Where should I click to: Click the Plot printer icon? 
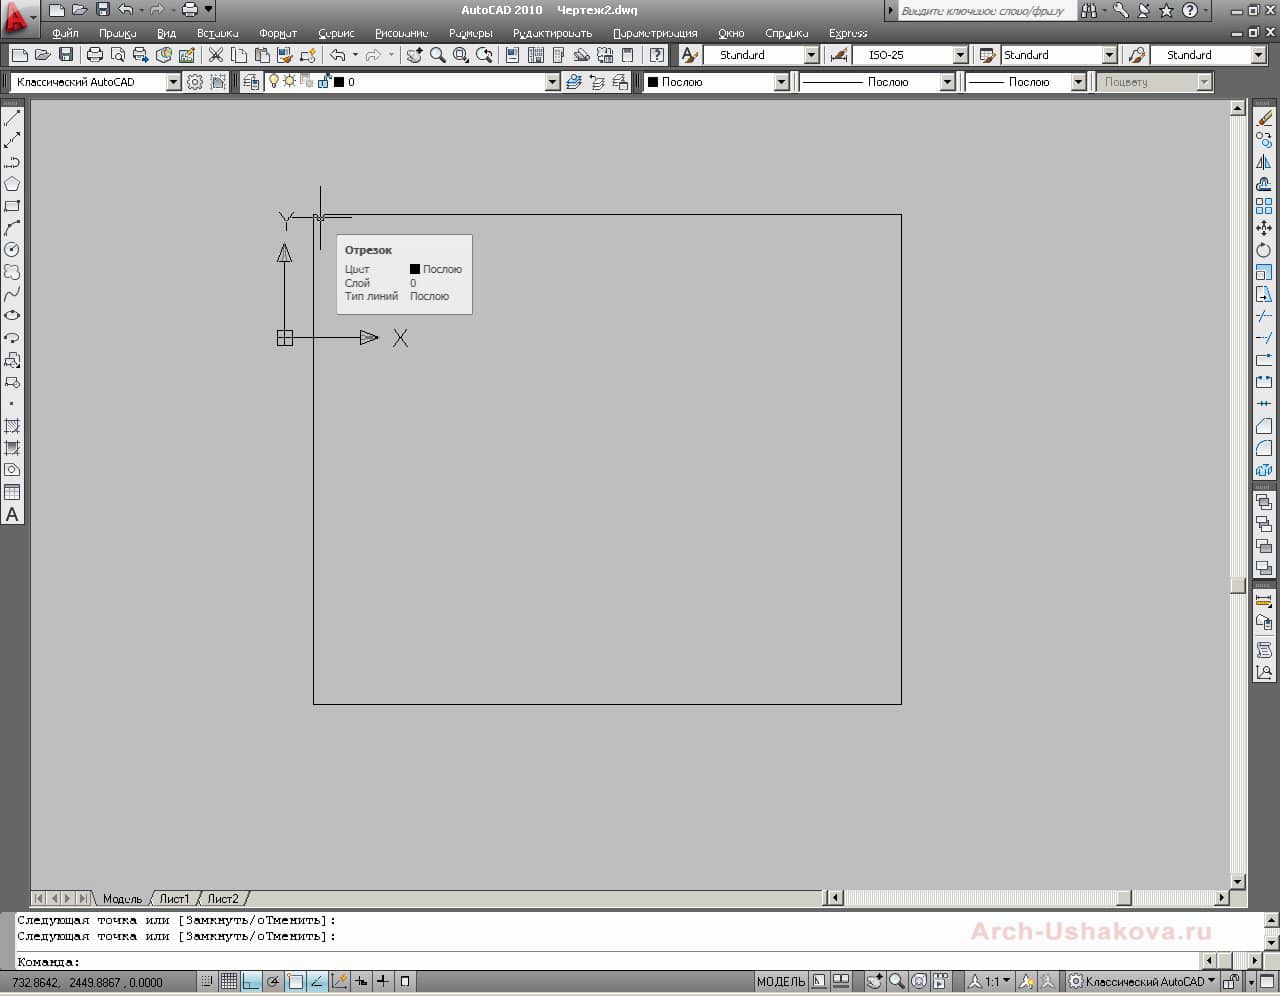click(95, 55)
